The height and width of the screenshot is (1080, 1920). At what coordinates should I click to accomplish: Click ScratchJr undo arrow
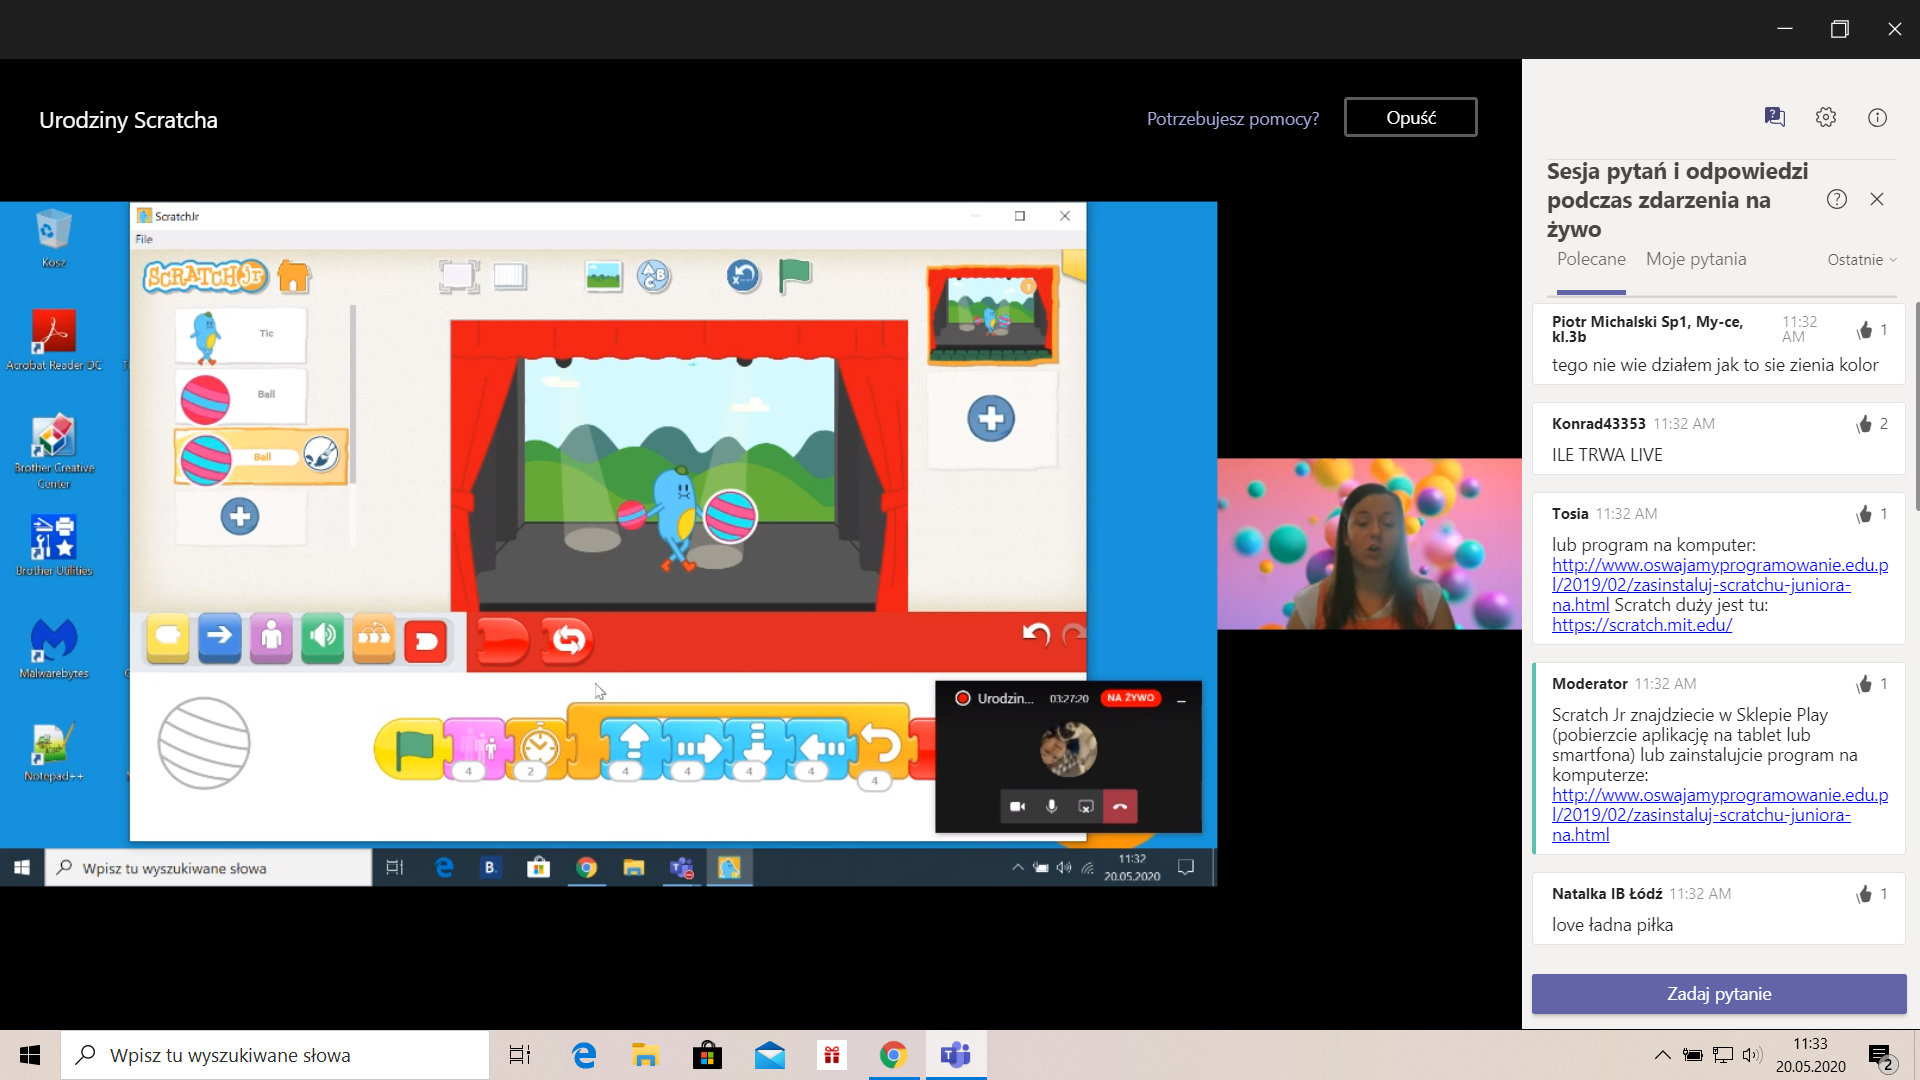coord(1036,634)
